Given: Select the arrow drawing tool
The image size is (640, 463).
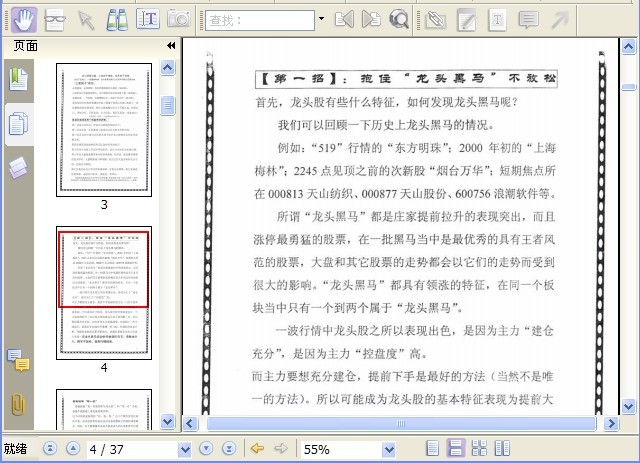Looking at the screenshot, I should point(560,20).
